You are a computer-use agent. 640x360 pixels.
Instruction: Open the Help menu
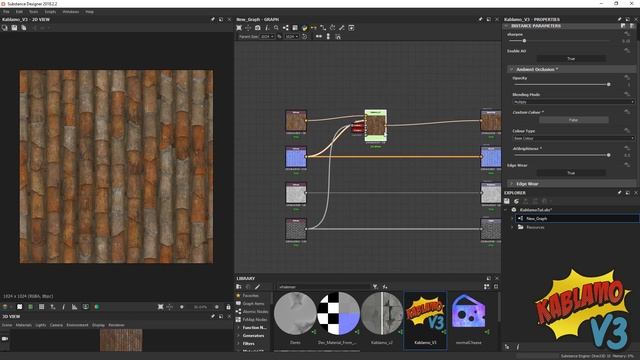click(x=89, y=12)
